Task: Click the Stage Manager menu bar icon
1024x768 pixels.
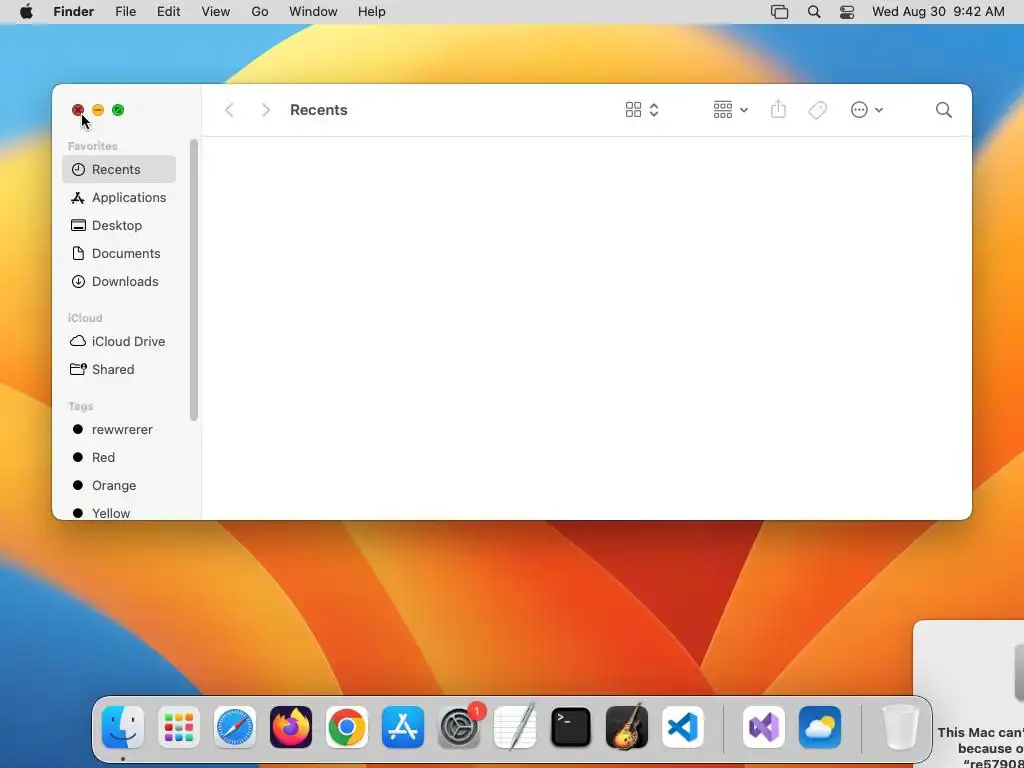Action: tap(780, 12)
